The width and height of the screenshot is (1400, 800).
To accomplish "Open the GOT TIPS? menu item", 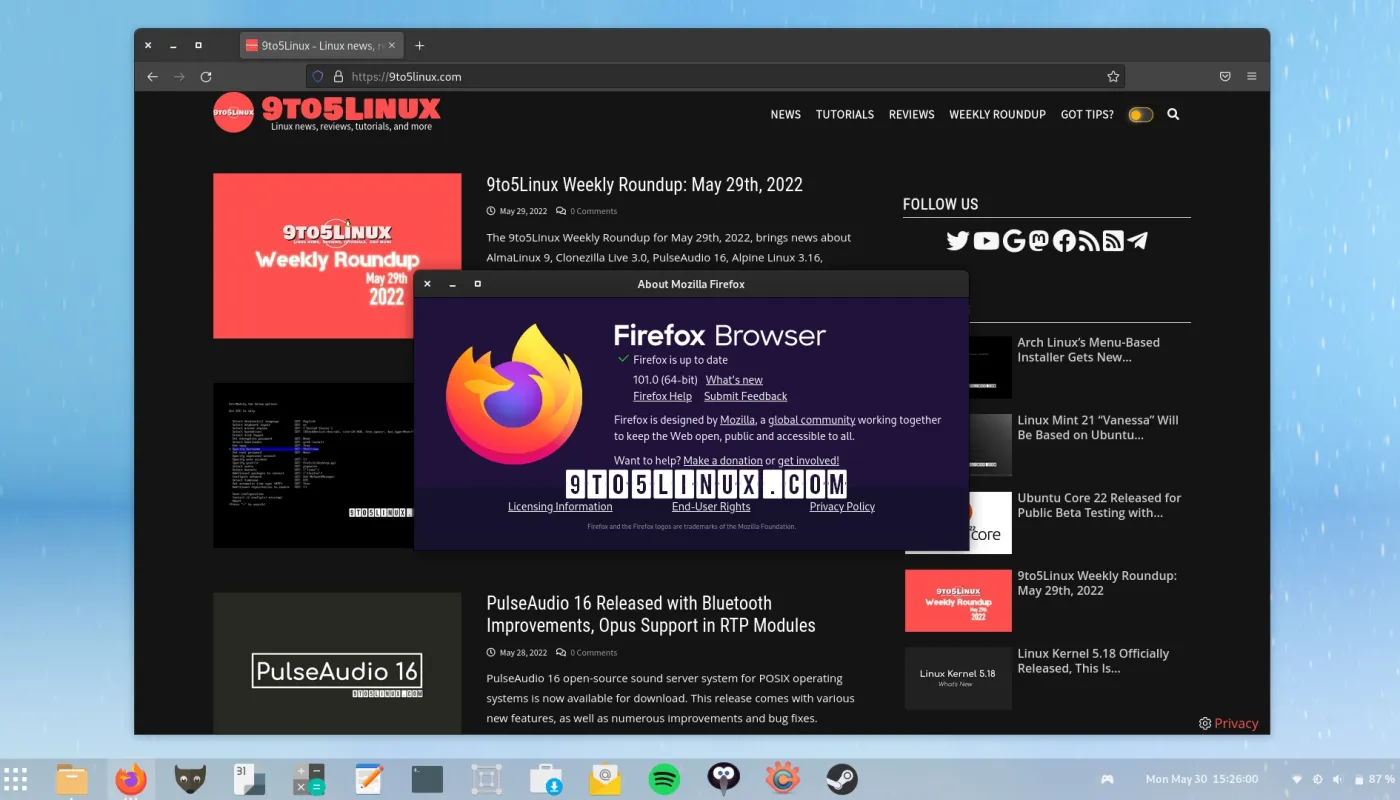I will pyautogui.click(x=1087, y=114).
